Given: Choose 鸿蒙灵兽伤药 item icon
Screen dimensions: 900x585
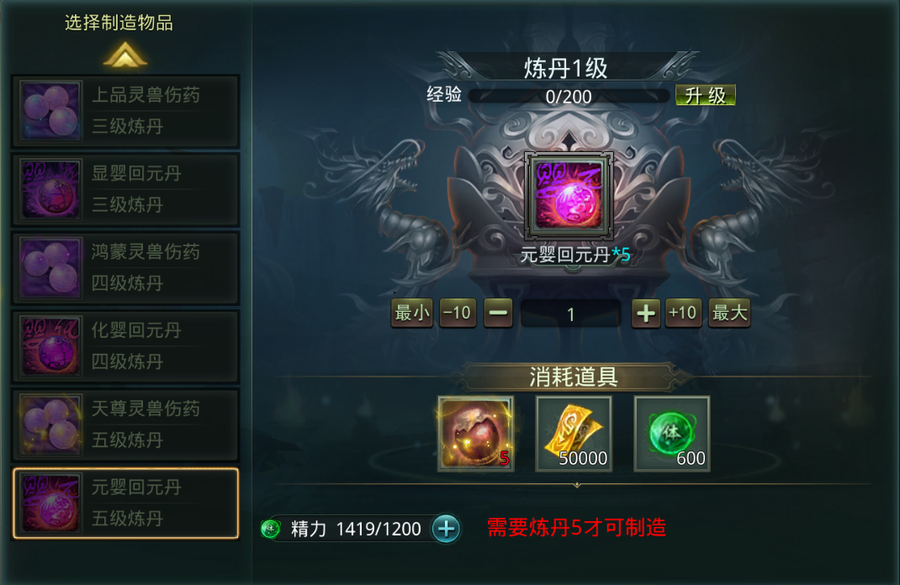Looking at the screenshot, I should [51, 268].
